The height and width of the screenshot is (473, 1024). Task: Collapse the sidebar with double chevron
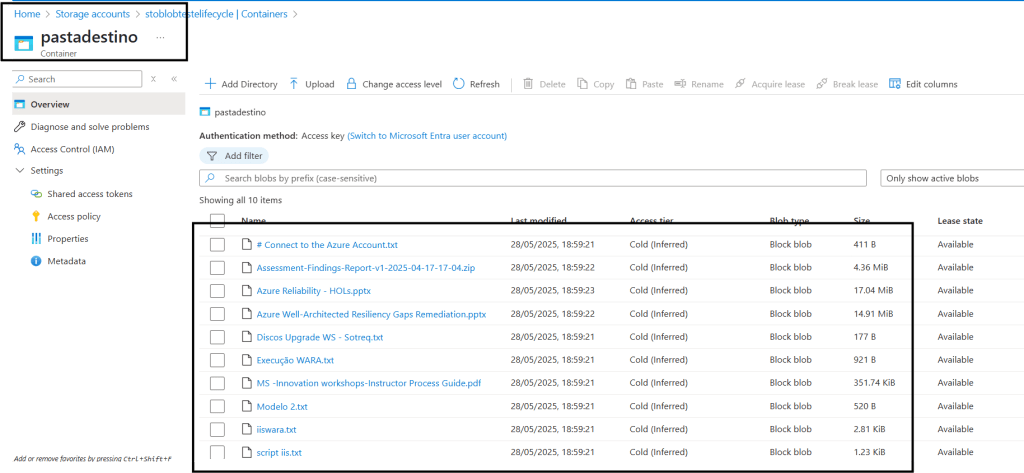[x=174, y=79]
